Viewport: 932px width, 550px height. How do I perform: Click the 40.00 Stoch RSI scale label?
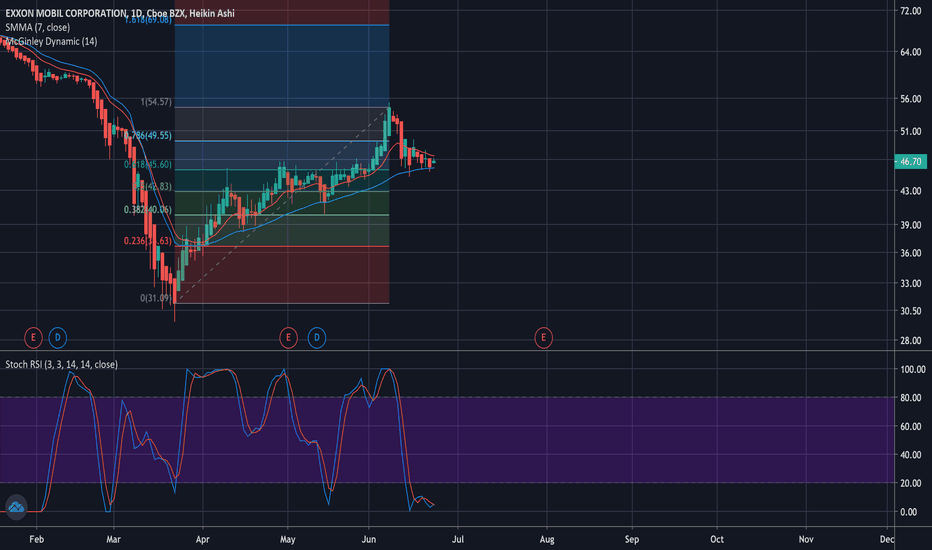click(912, 455)
